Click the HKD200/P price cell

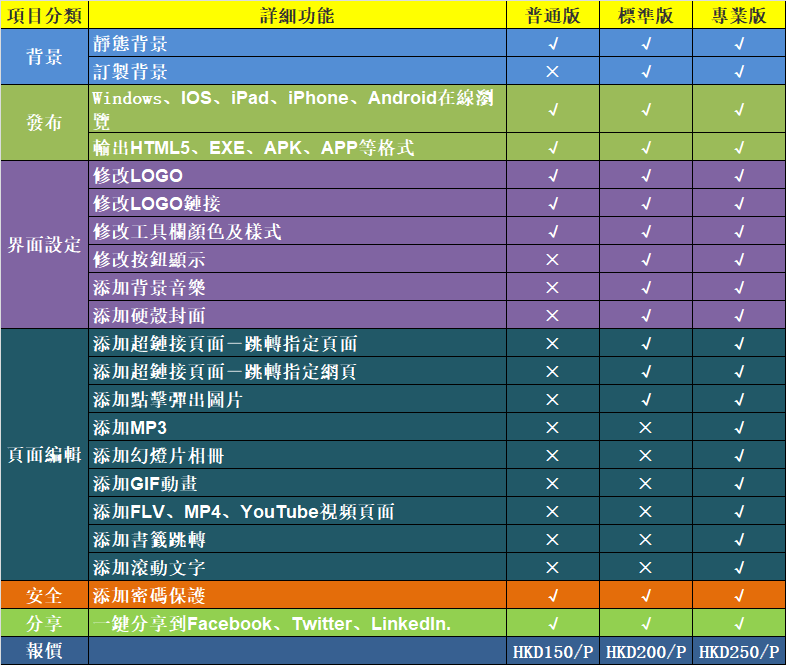coord(646,652)
